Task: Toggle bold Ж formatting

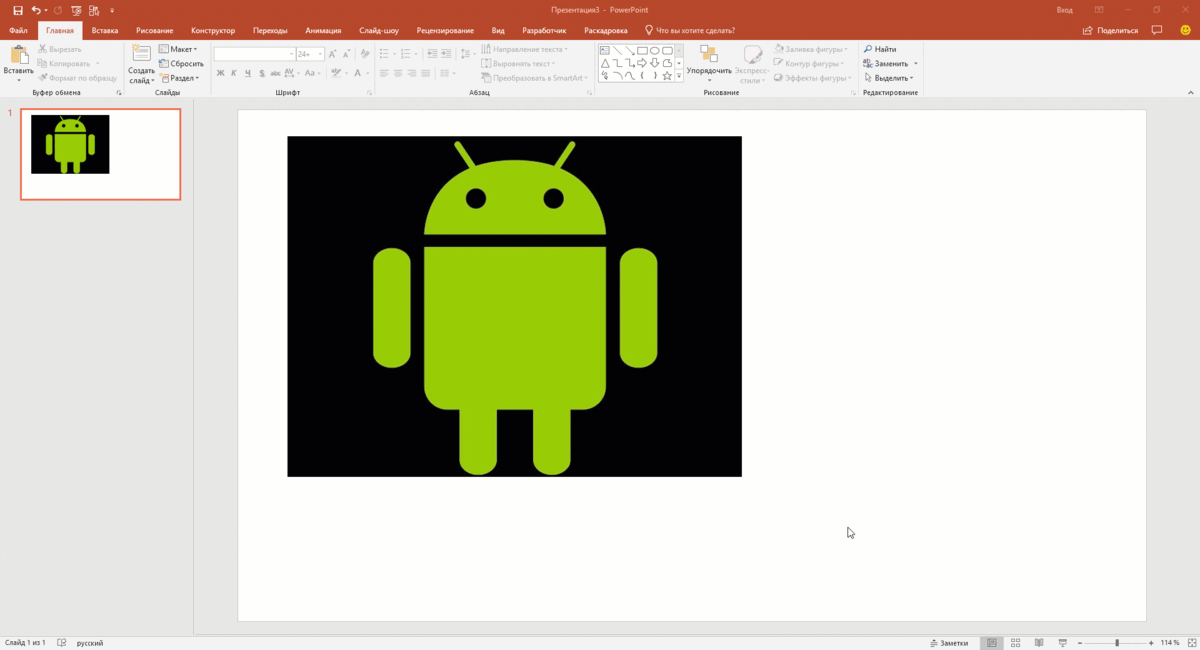Action: coord(220,73)
